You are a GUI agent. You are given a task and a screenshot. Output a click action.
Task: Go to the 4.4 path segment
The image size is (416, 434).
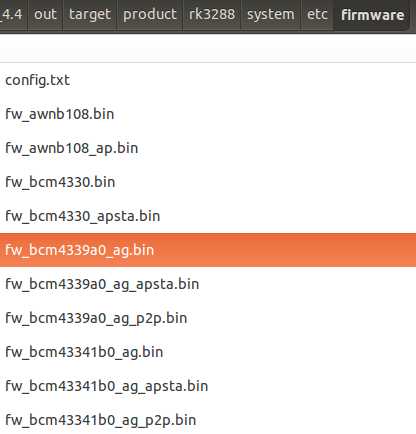click(x=12, y=15)
